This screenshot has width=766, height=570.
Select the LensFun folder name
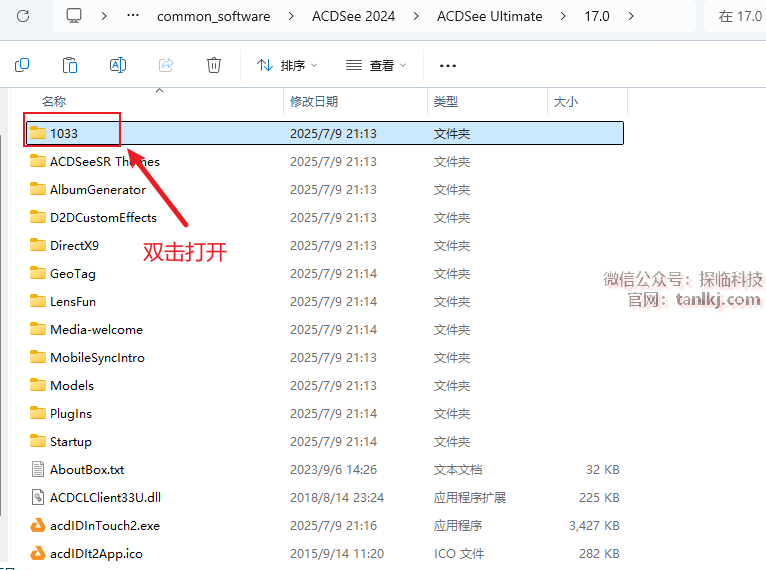(x=73, y=301)
